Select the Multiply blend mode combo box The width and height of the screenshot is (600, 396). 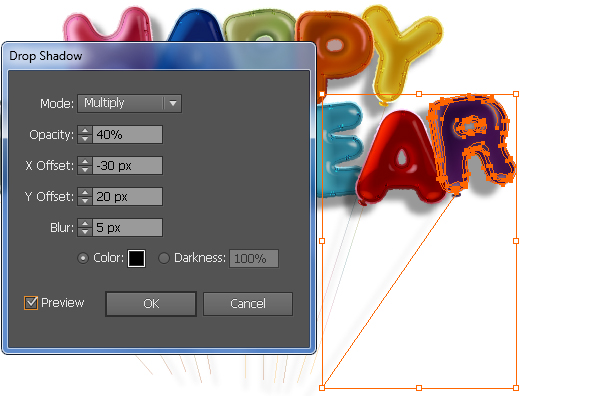pos(129,103)
